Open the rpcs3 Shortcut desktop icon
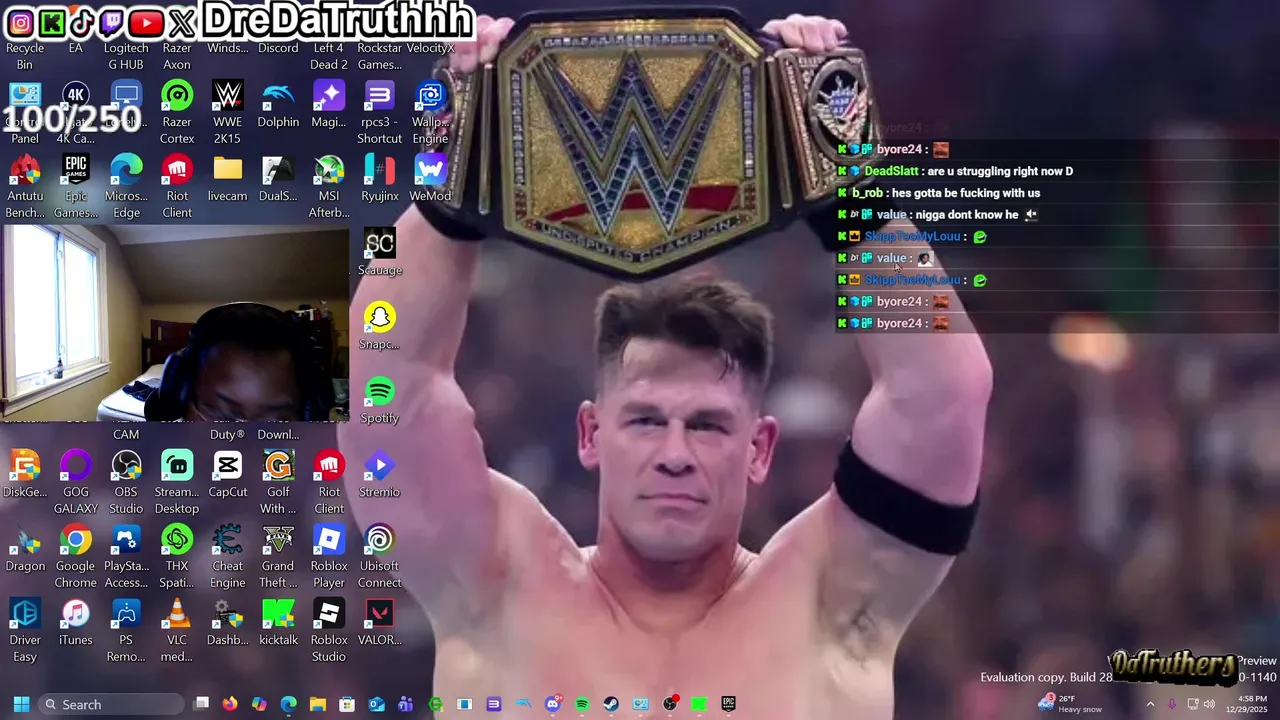Image resolution: width=1280 pixels, height=720 pixels. [380, 113]
